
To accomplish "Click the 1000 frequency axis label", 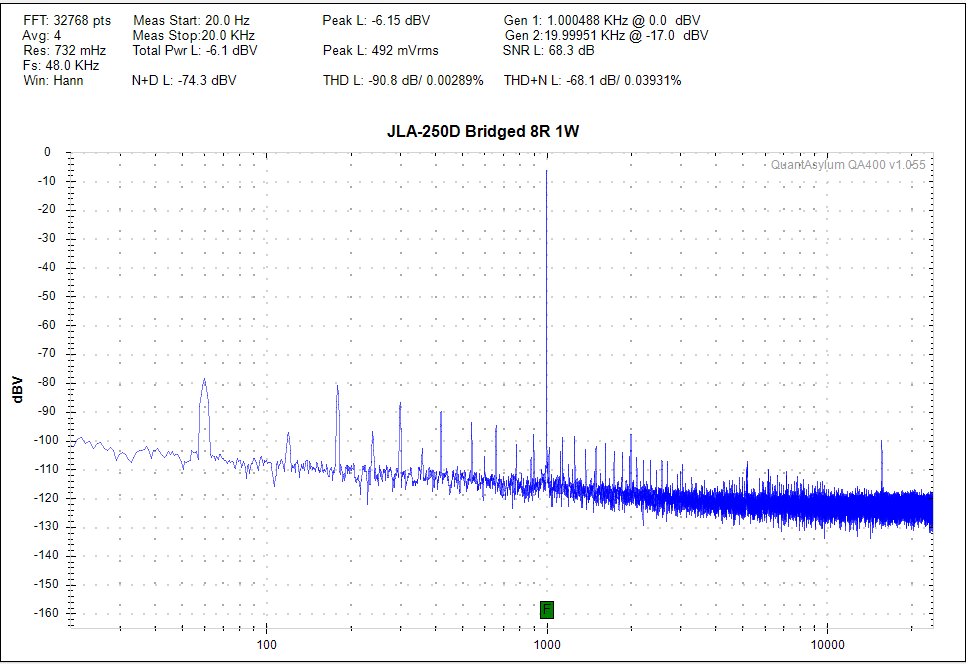I will coord(546,644).
